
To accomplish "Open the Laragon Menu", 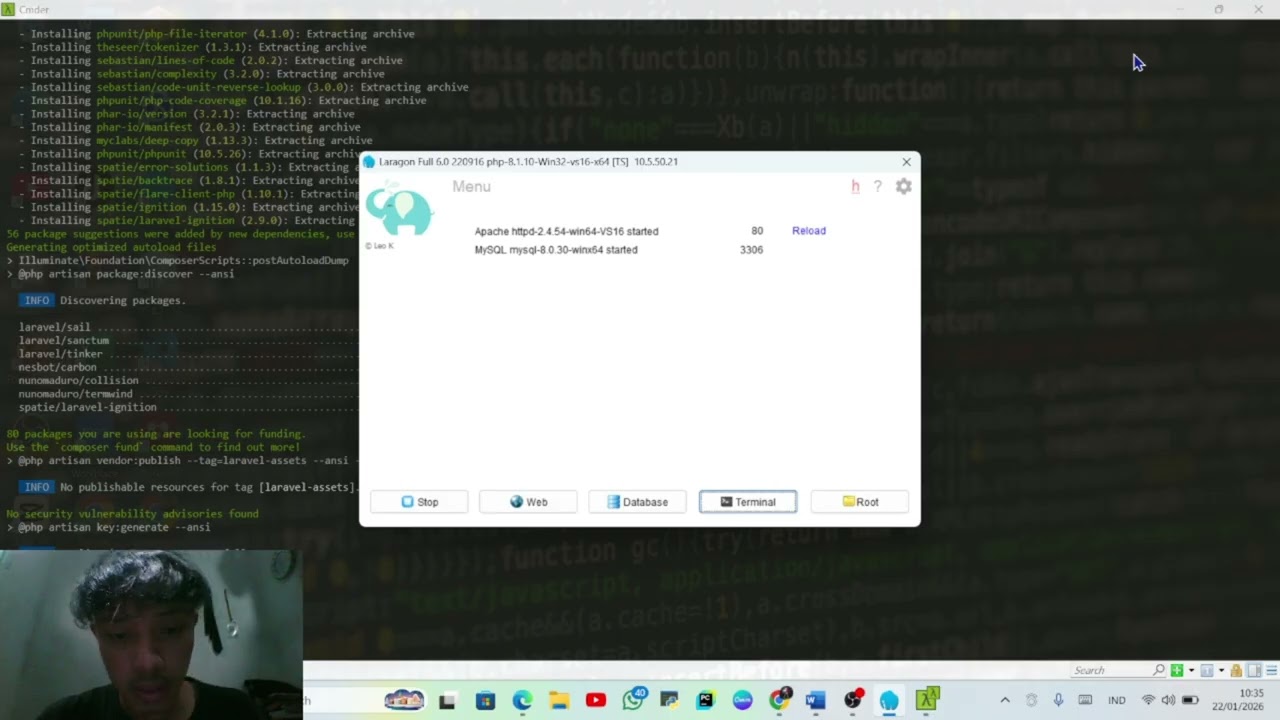I will pos(471,186).
